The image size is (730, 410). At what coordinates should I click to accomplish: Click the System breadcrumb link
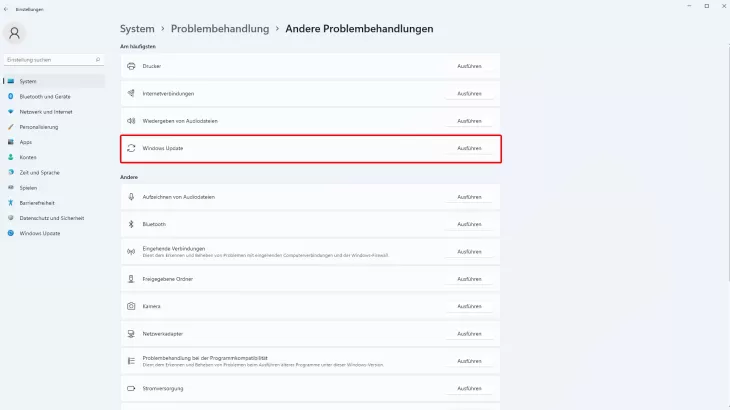(137, 29)
